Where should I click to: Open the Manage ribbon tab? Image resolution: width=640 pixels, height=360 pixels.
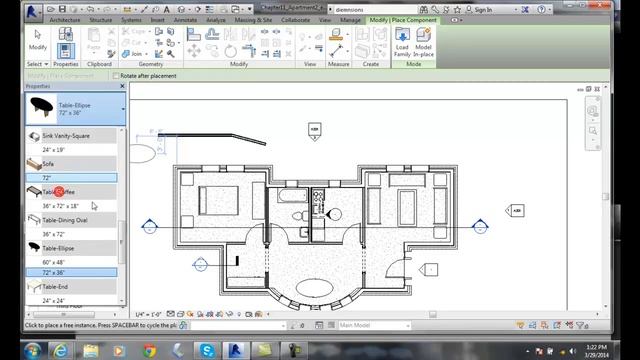click(350, 20)
